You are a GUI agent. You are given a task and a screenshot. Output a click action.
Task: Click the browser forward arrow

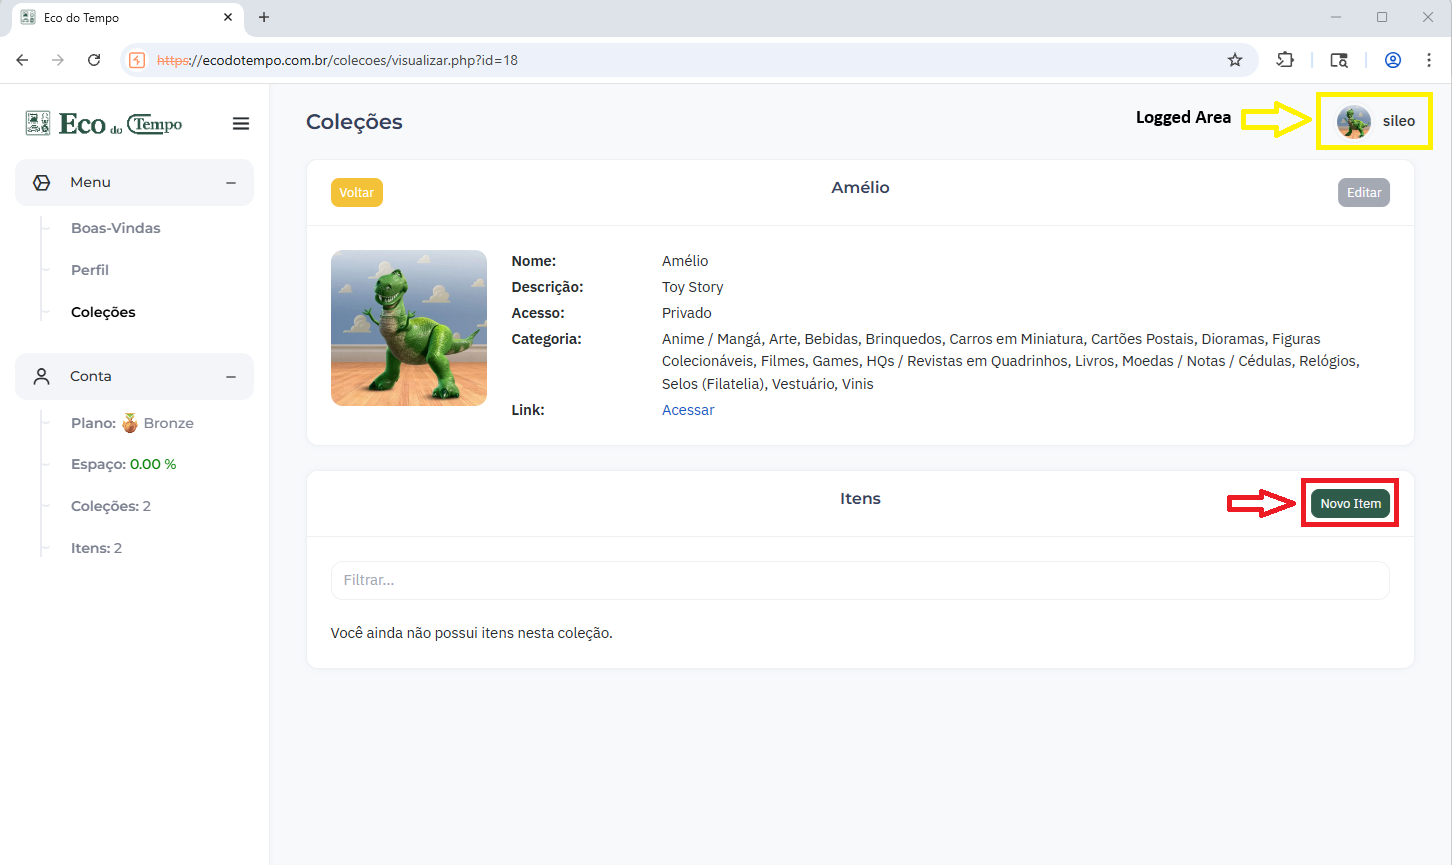(58, 60)
